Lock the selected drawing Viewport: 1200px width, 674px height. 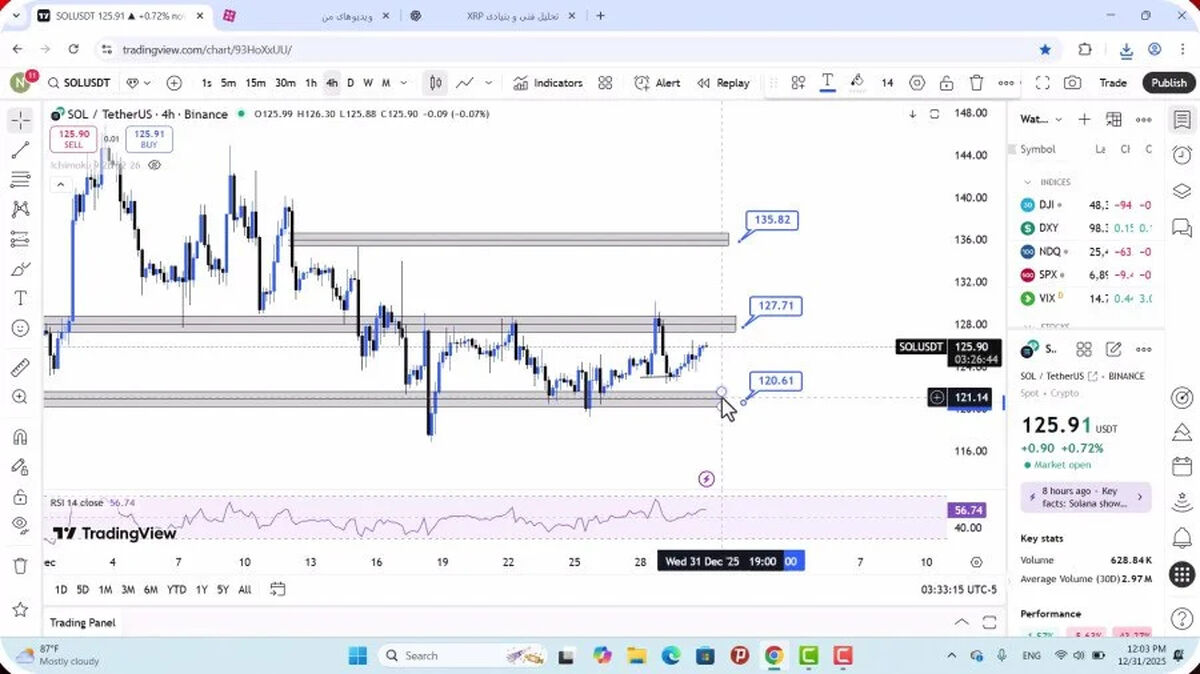[x=946, y=83]
